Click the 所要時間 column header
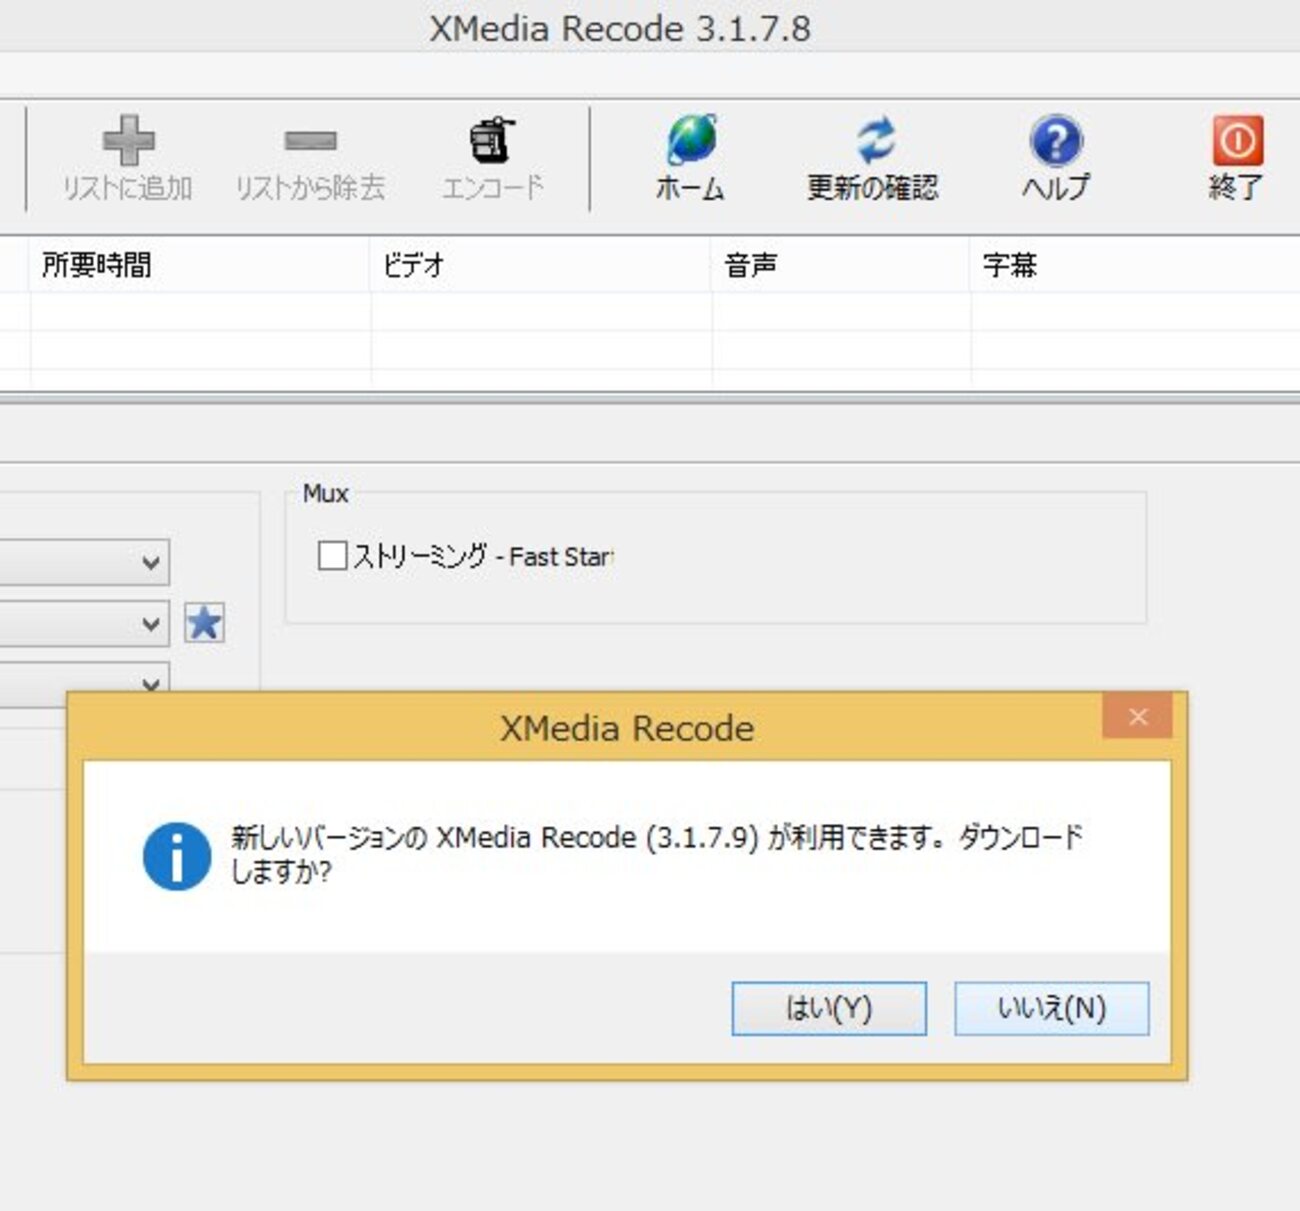 point(199,265)
